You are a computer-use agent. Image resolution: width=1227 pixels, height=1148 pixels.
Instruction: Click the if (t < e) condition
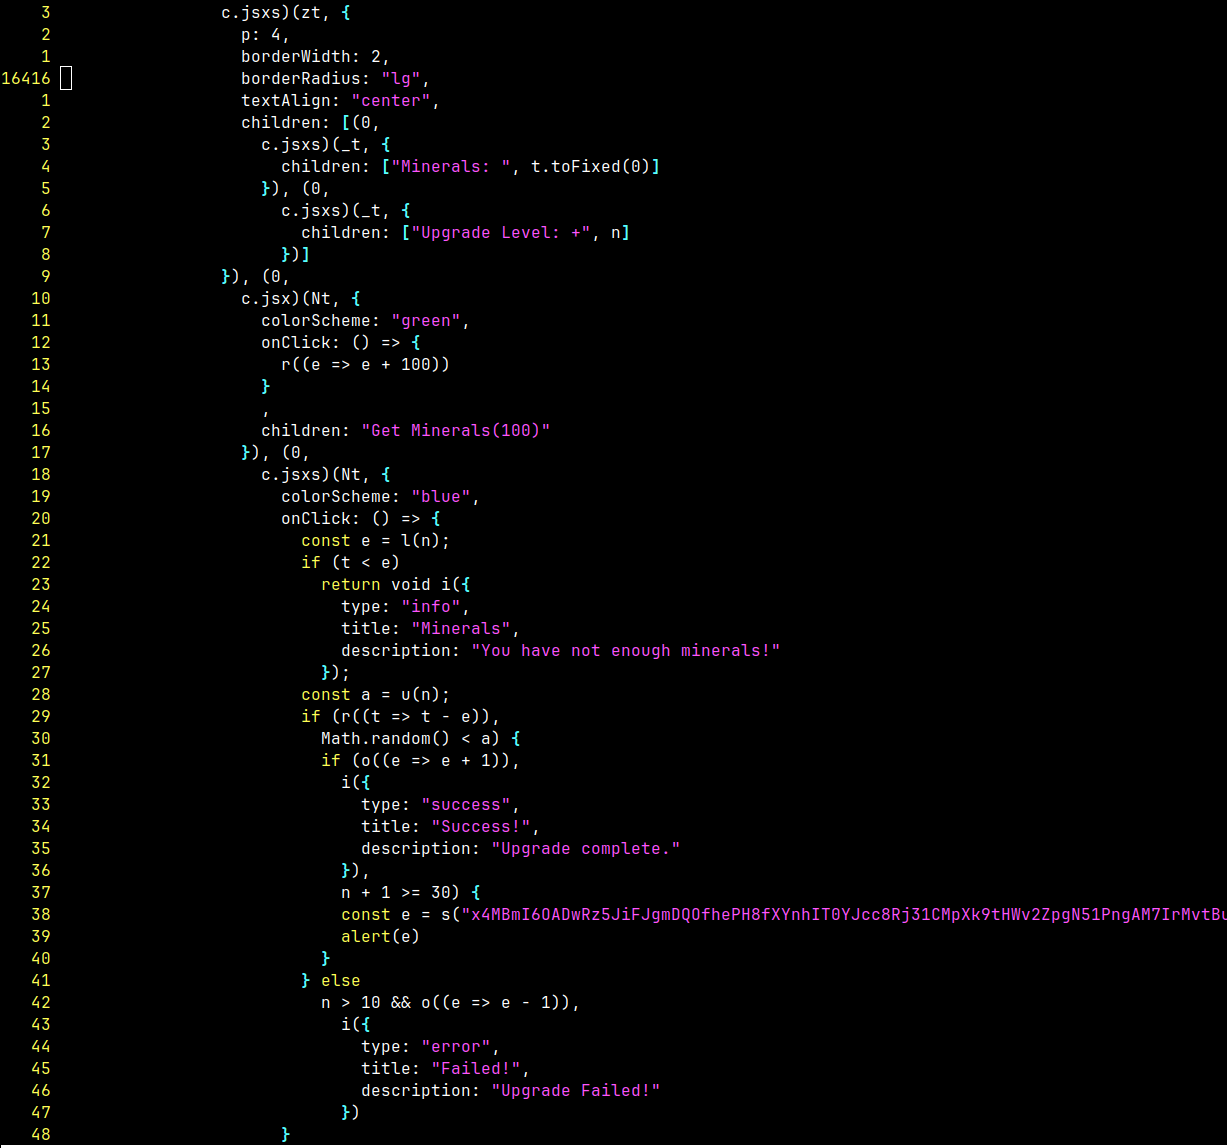pyautogui.click(x=350, y=562)
